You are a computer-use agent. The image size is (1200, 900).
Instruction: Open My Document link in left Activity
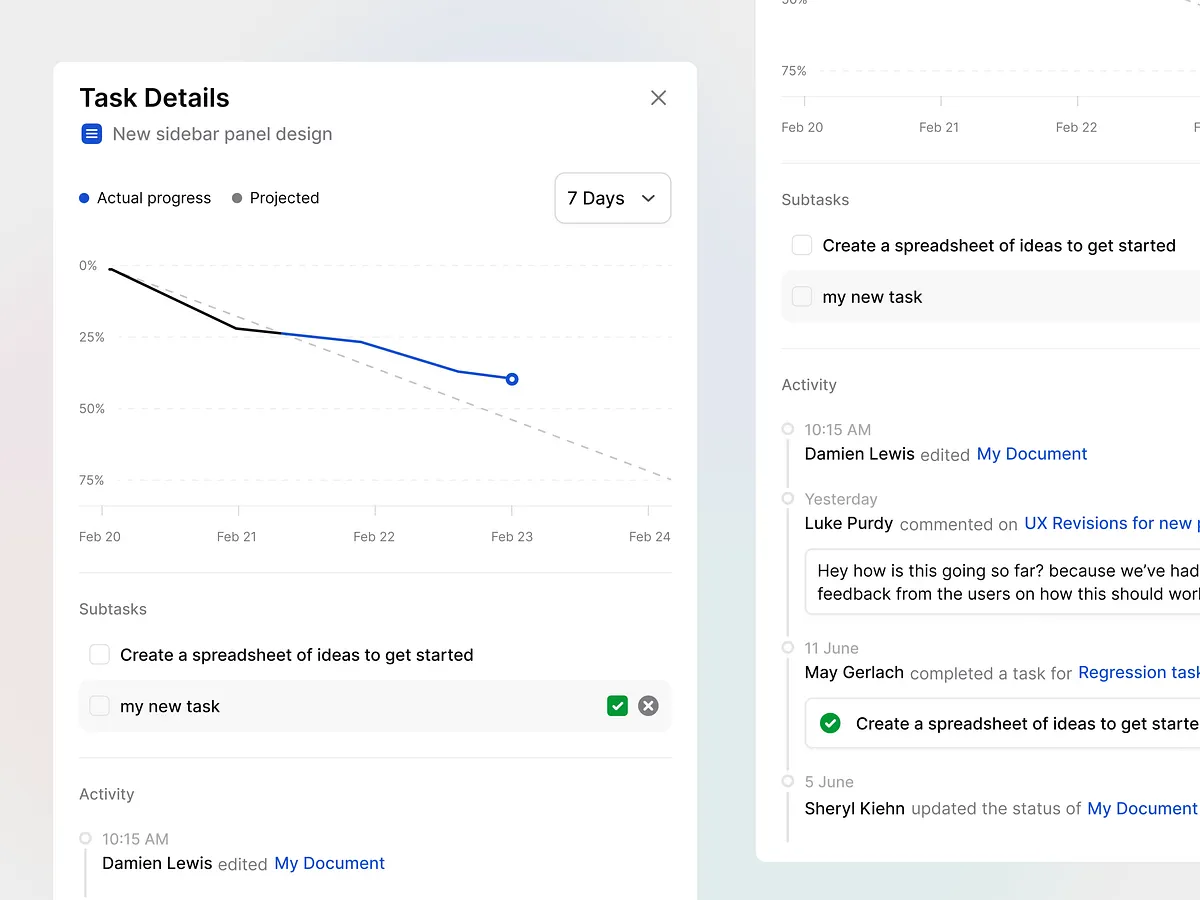click(329, 863)
